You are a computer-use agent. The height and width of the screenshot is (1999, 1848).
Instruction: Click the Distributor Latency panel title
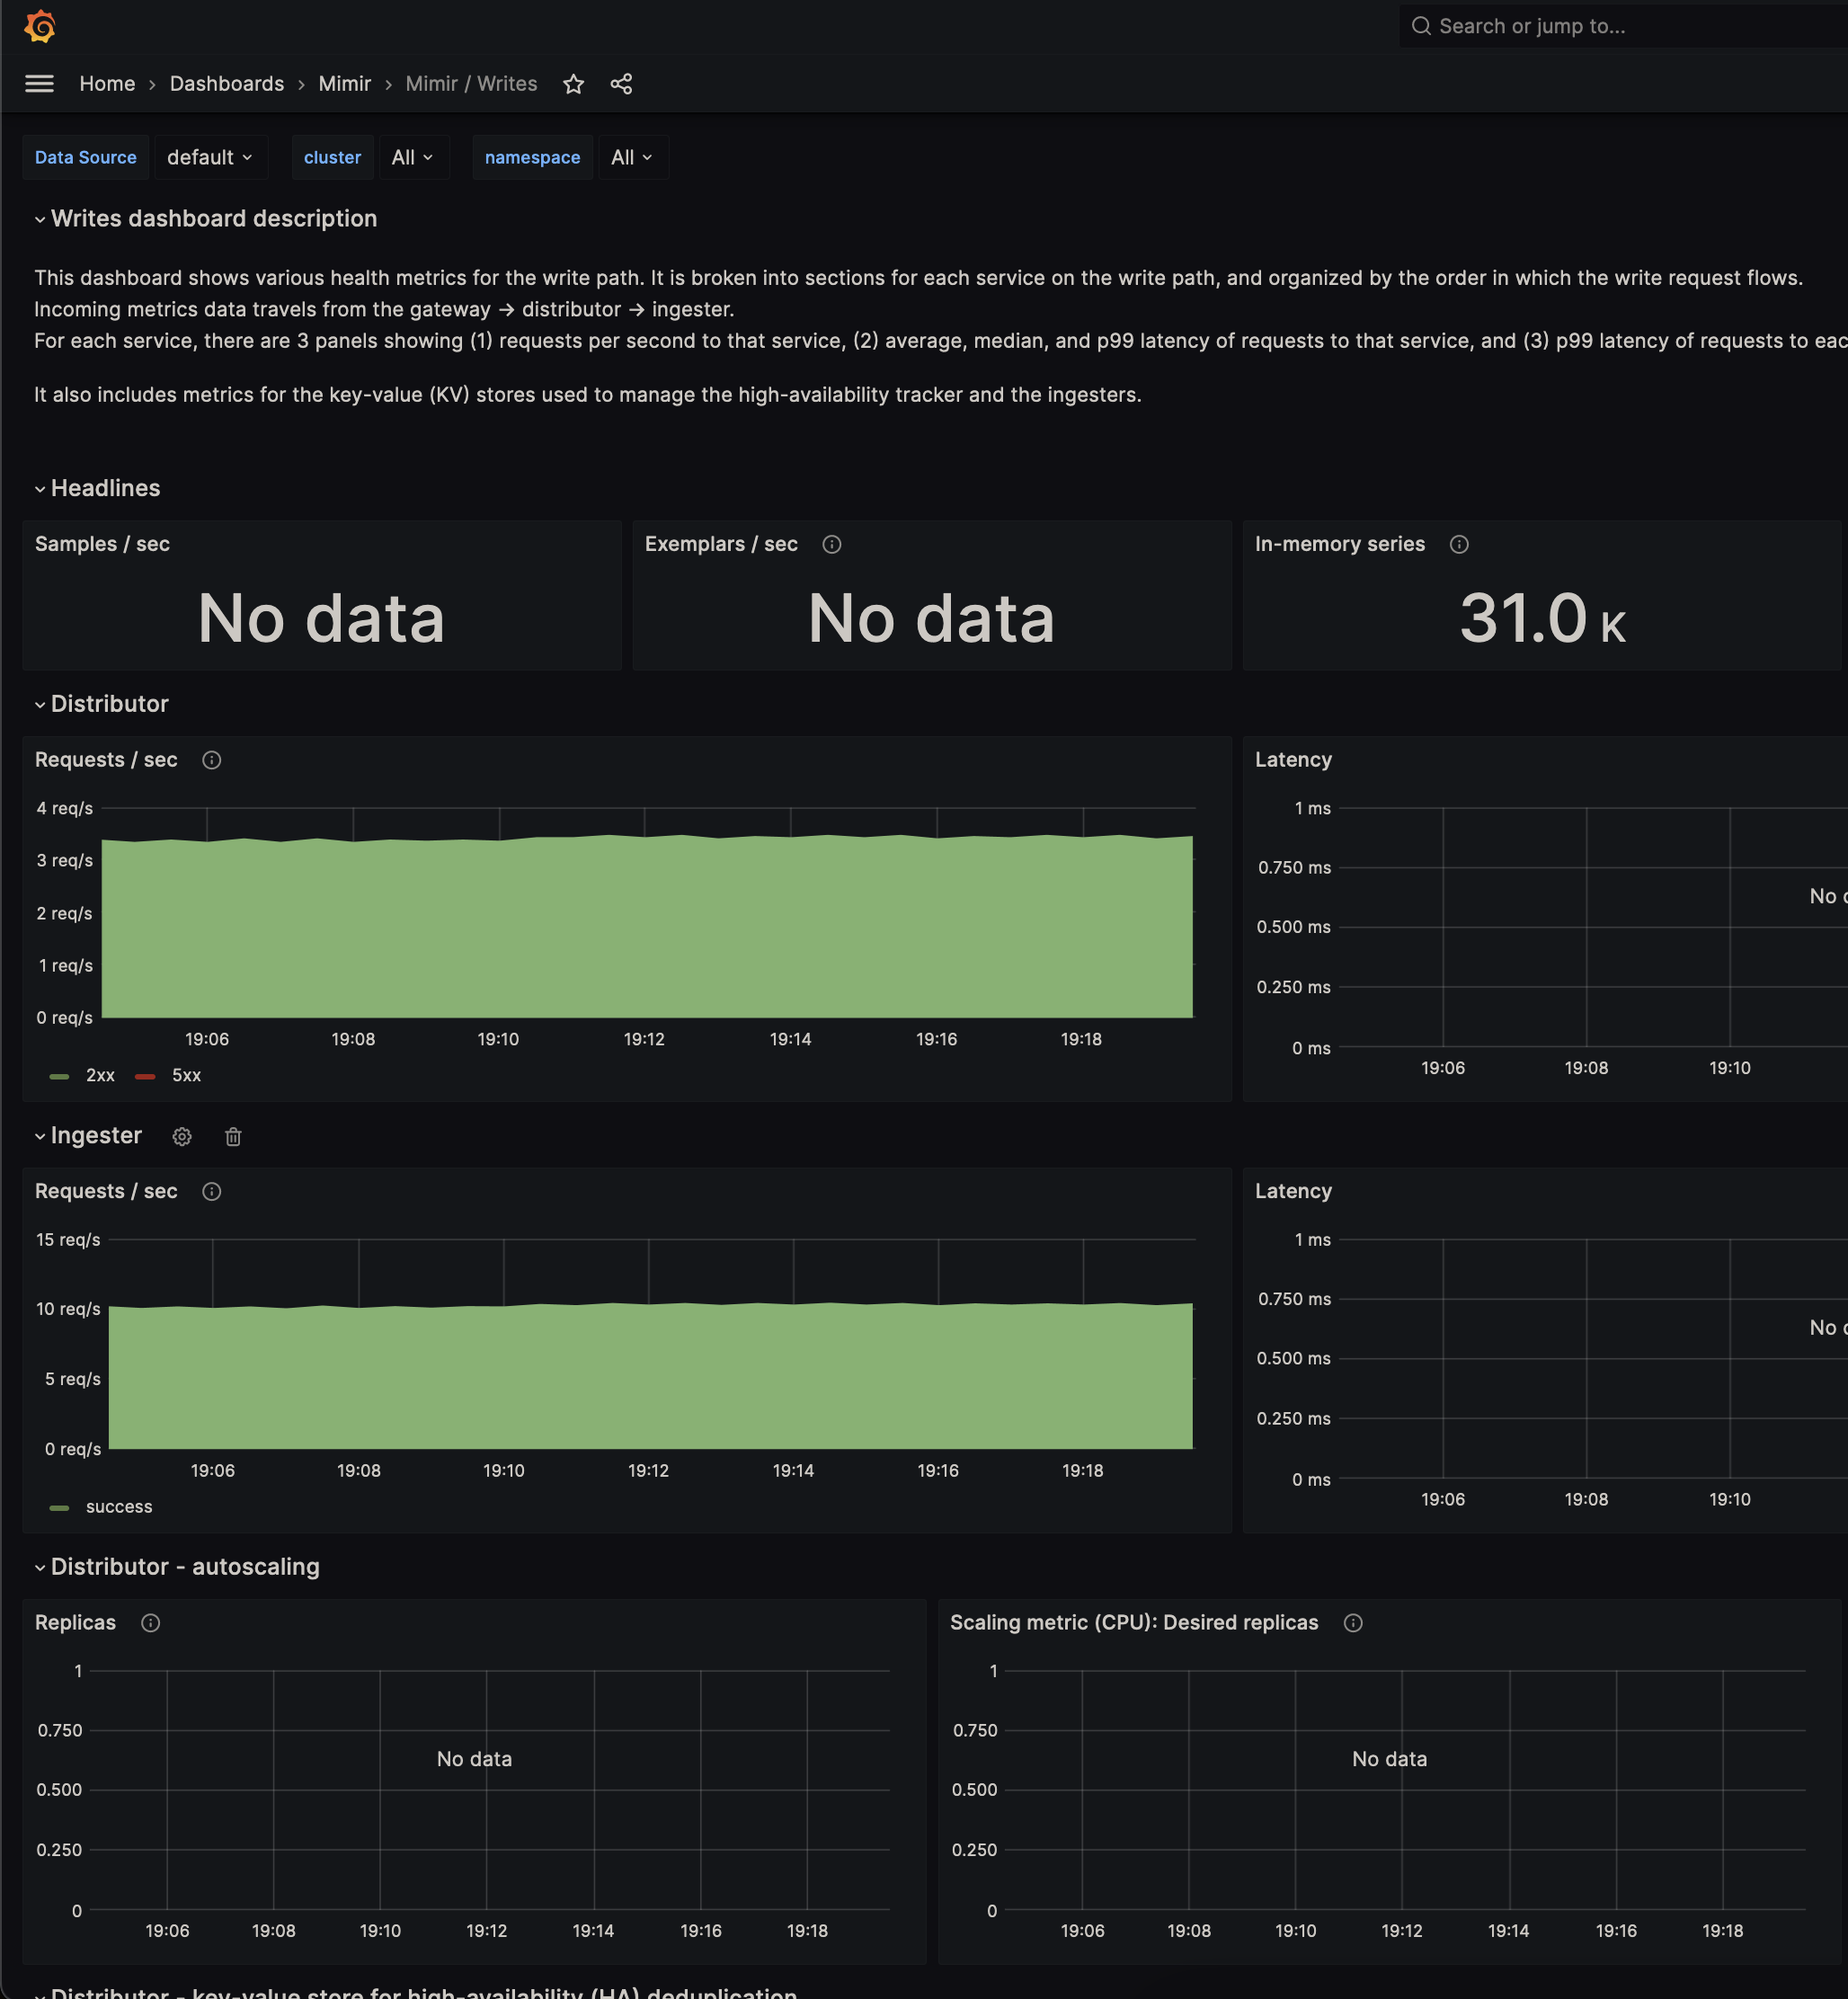pos(1293,760)
